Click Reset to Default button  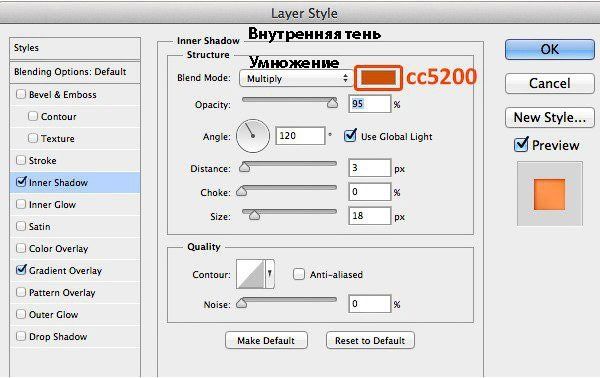370,340
